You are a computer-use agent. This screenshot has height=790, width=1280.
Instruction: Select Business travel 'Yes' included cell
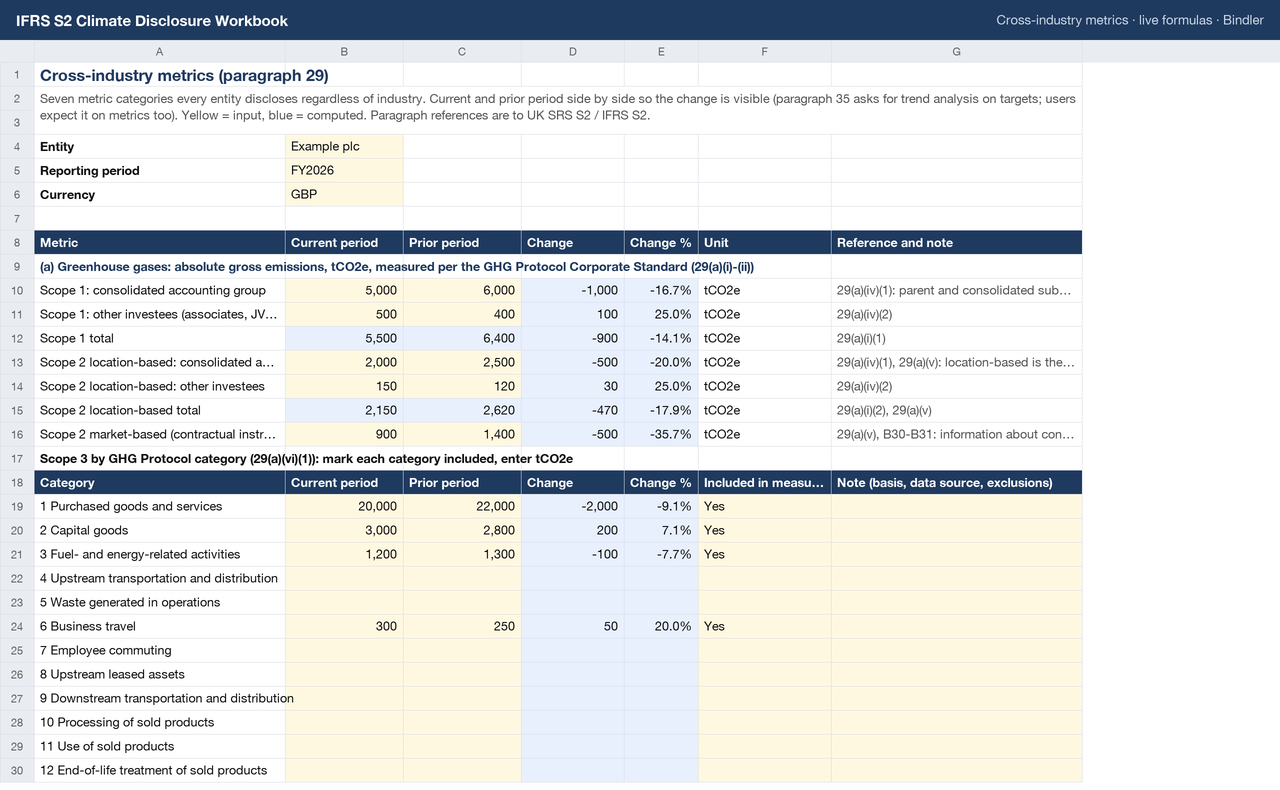[x=764, y=626]
